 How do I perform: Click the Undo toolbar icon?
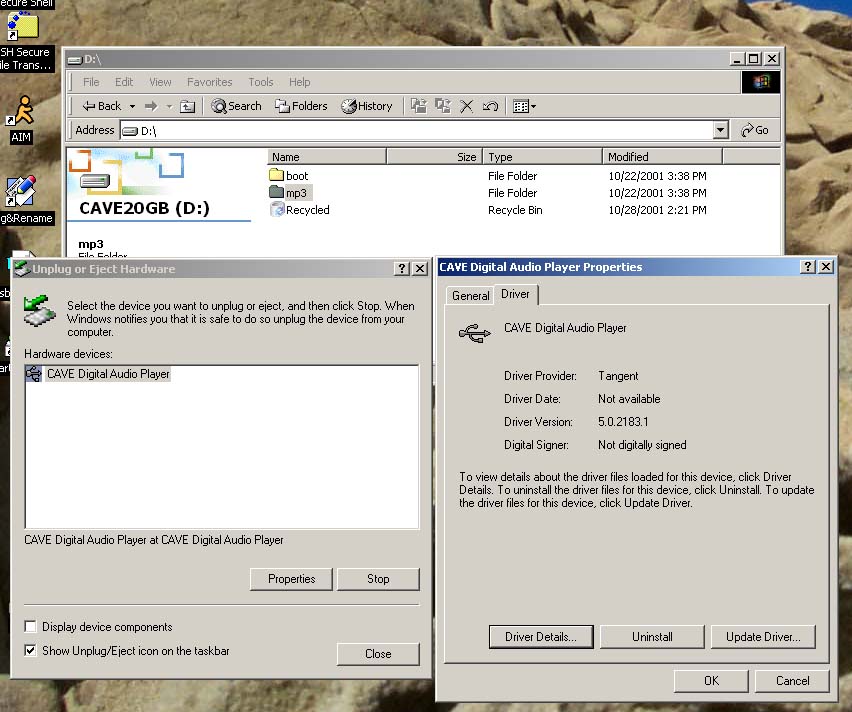coord(490,106)
